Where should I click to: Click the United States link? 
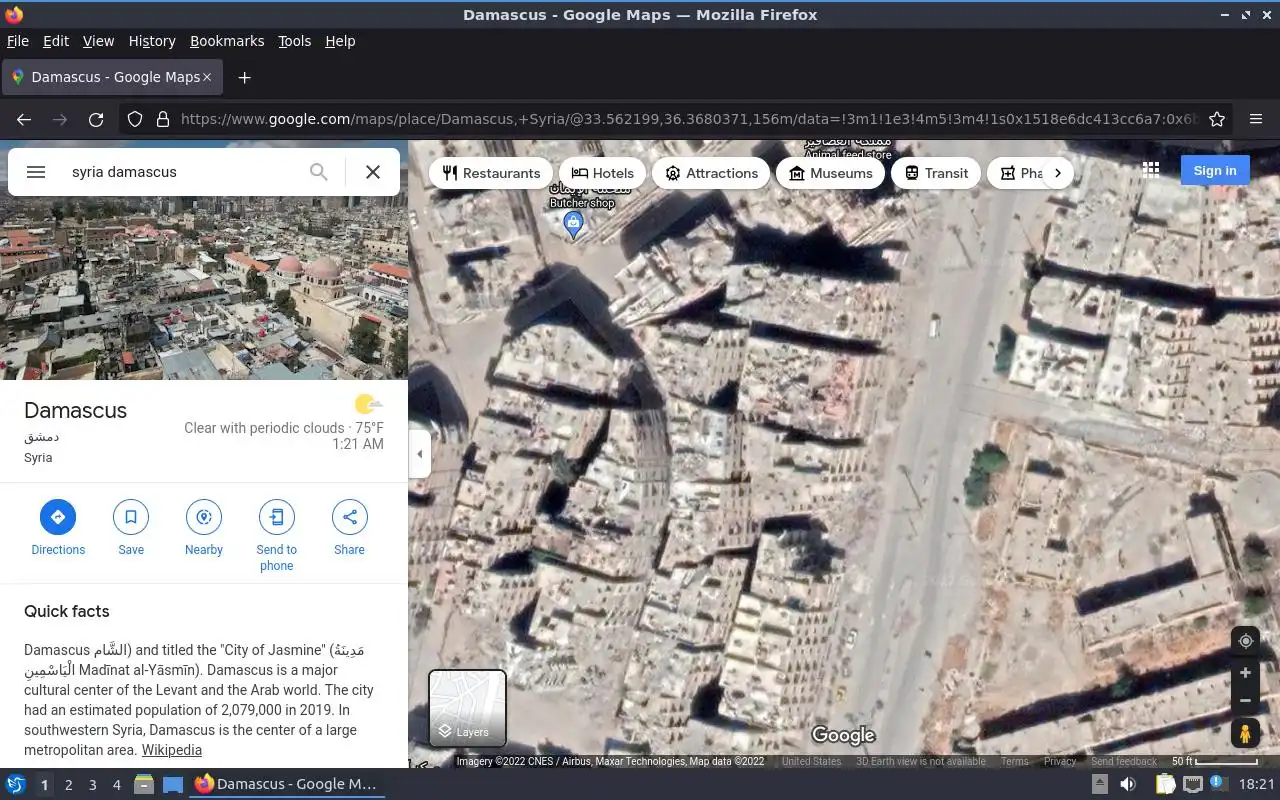coord(811,762)
